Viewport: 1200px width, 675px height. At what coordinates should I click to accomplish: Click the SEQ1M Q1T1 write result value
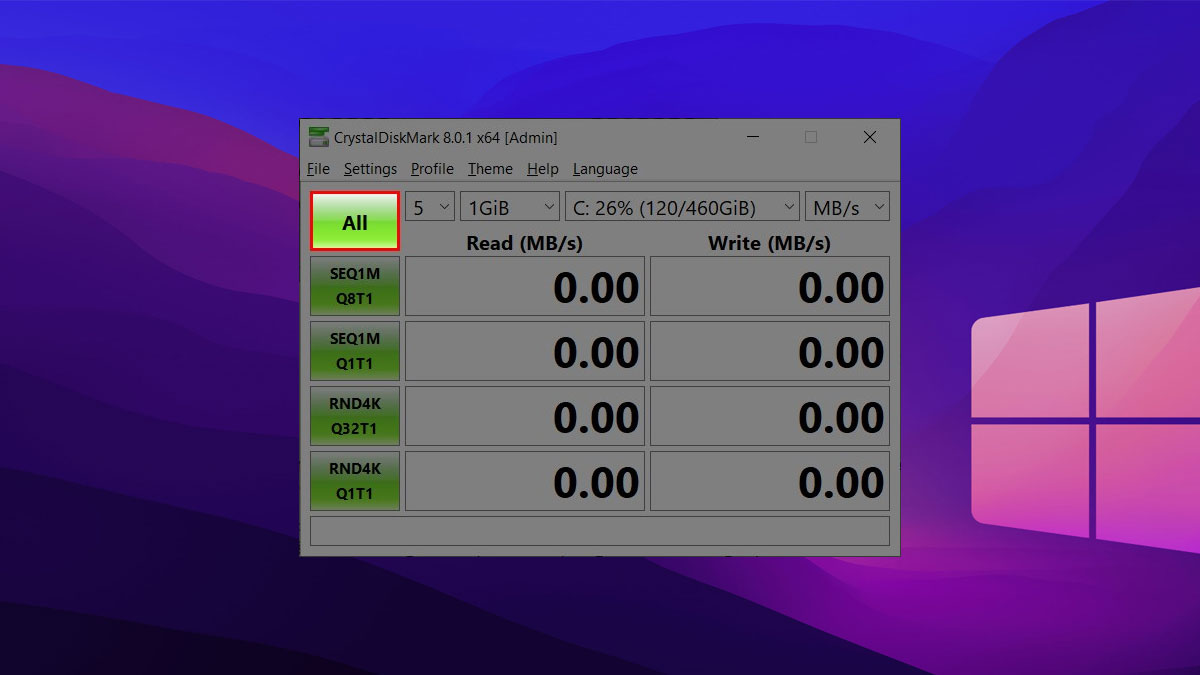(x=770, y=351)
